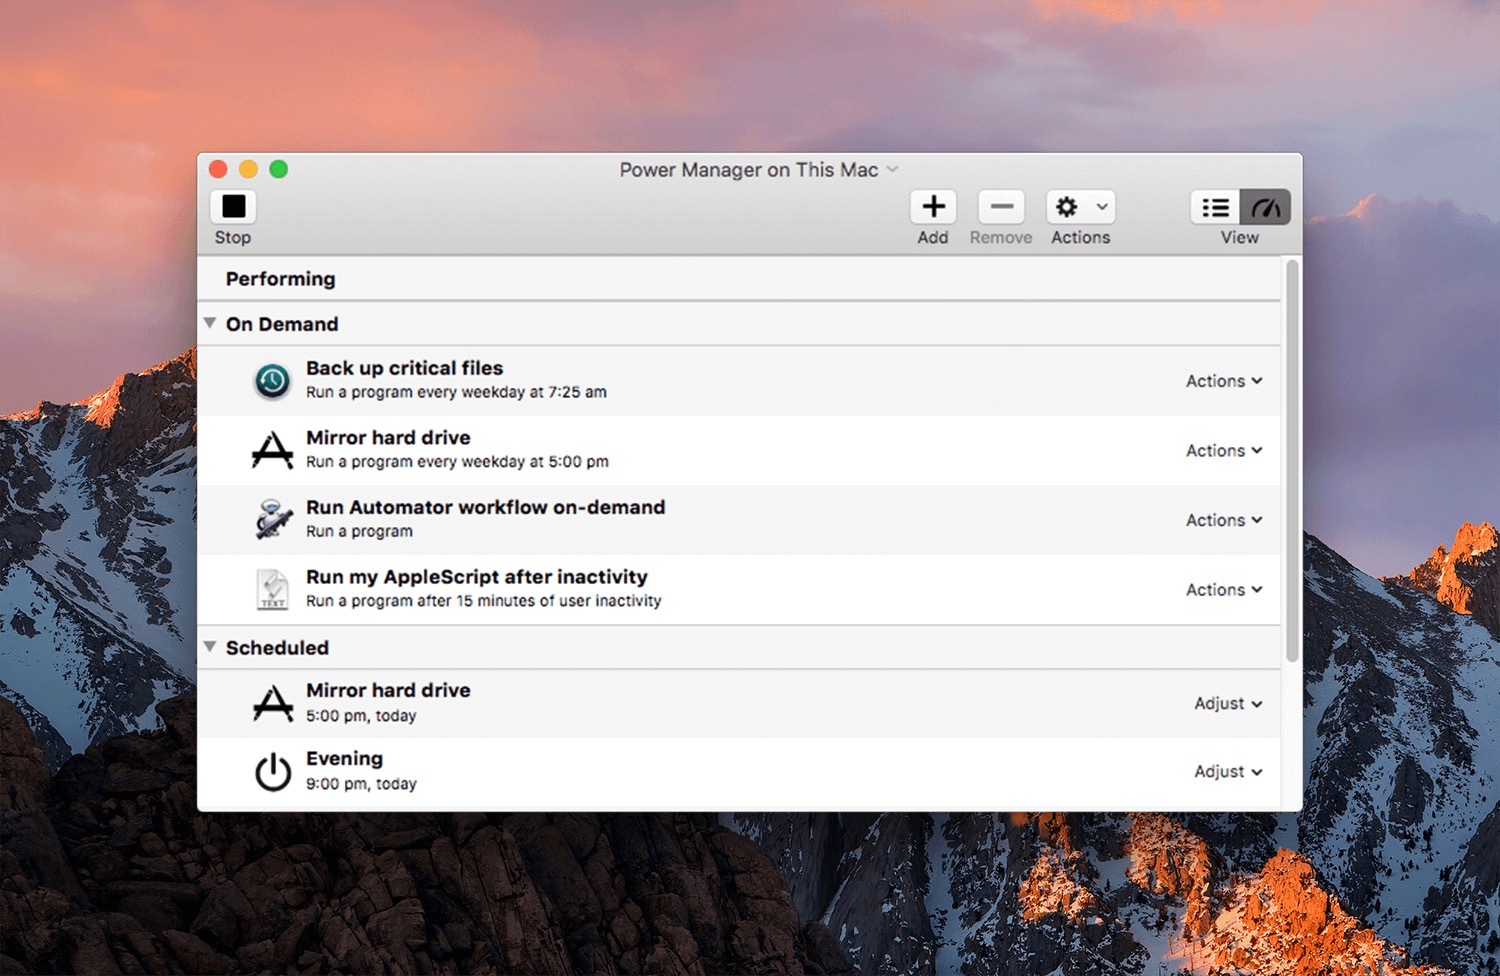Open Actions menu for Run my AppleScript
This screenshot has width=1500, height=976.
pos(1224,590)
